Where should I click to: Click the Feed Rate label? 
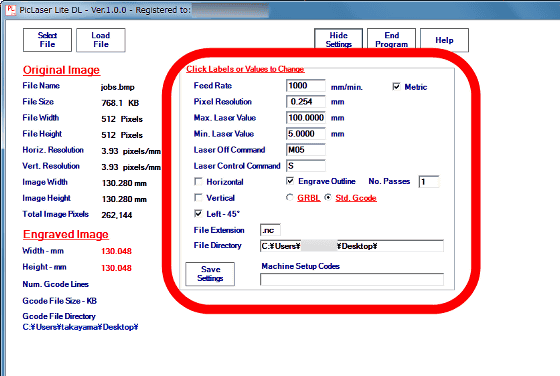(212, 86)
